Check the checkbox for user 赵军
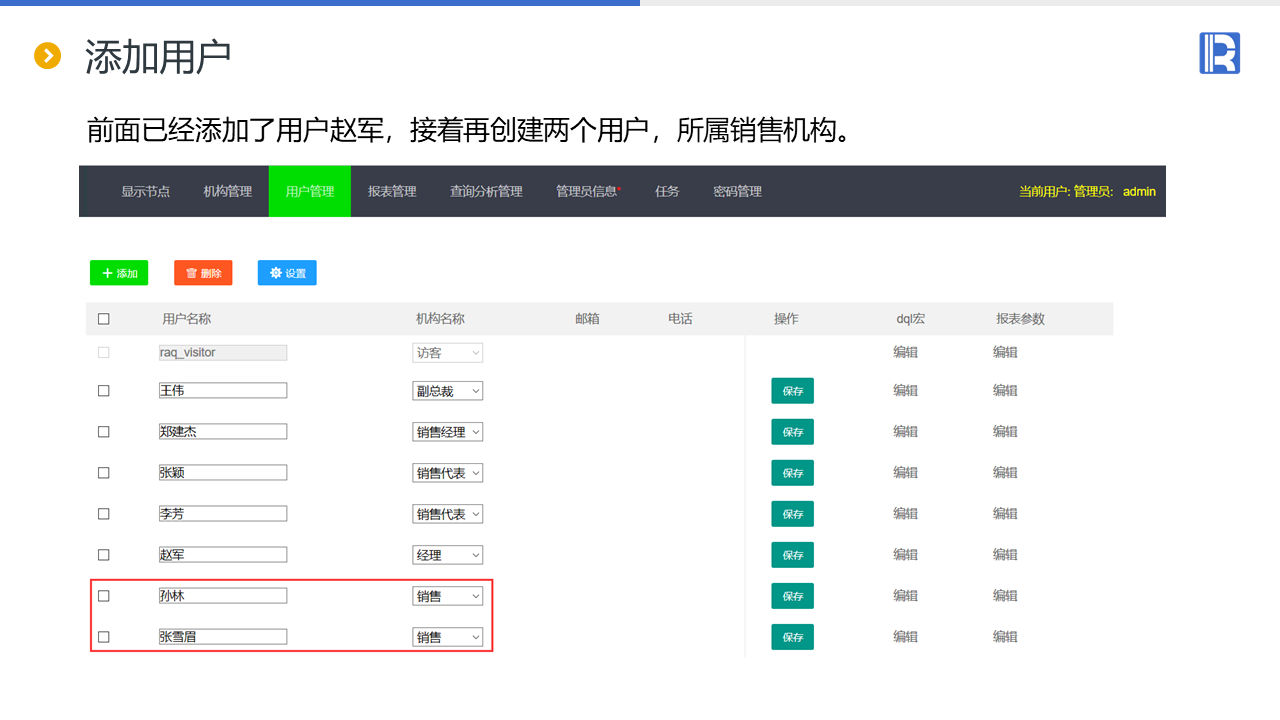The image size is (1280, 720). click(104, 555)
